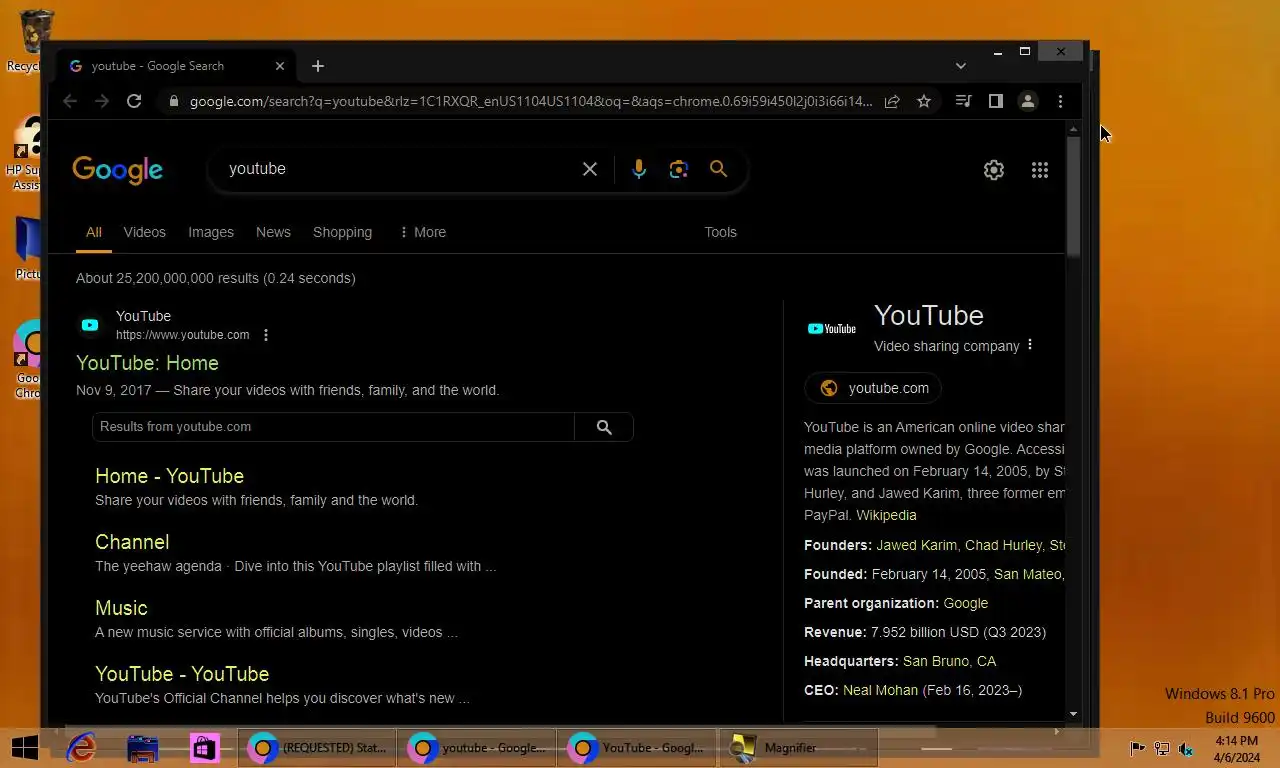Open the search Tools options
The width and height of the screenshot is (1280, 768).
pos(720,232)
